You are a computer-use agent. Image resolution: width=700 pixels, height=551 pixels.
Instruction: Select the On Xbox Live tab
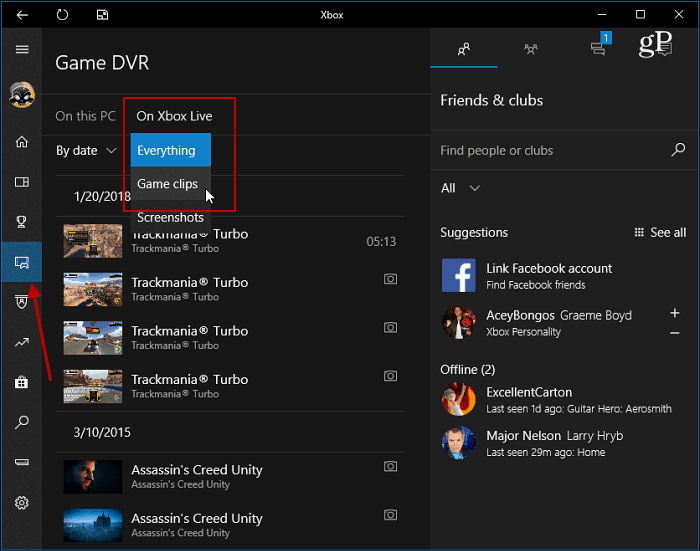[x=174, y=116]
